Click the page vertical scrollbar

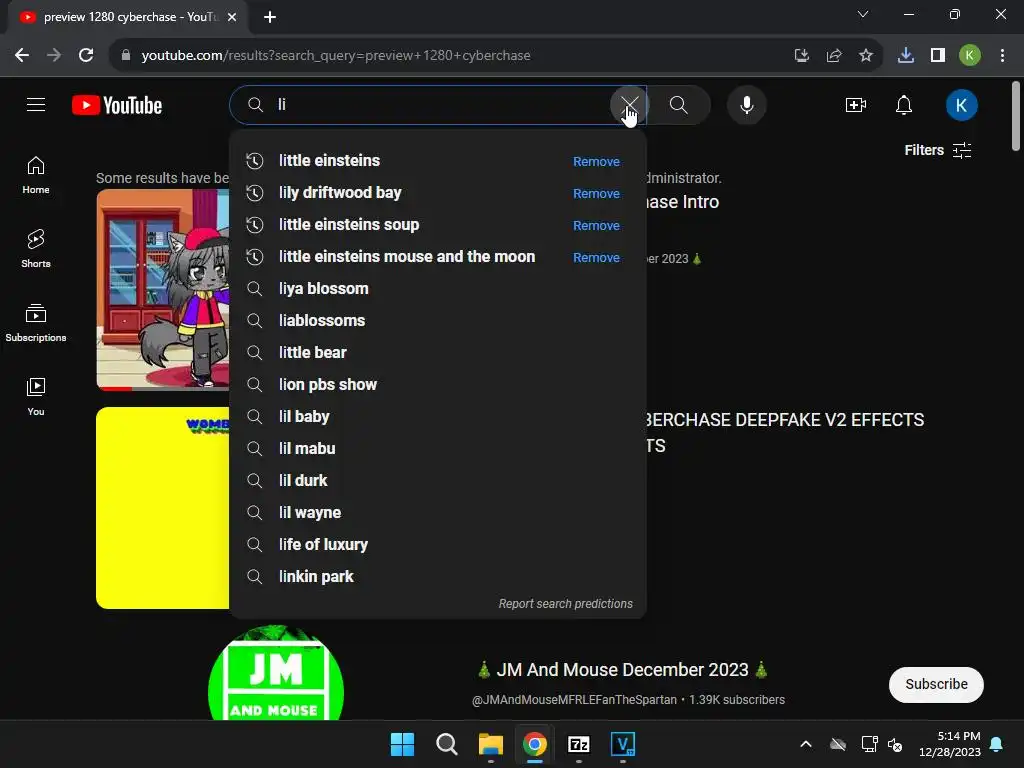click(x=1016, y=116)
